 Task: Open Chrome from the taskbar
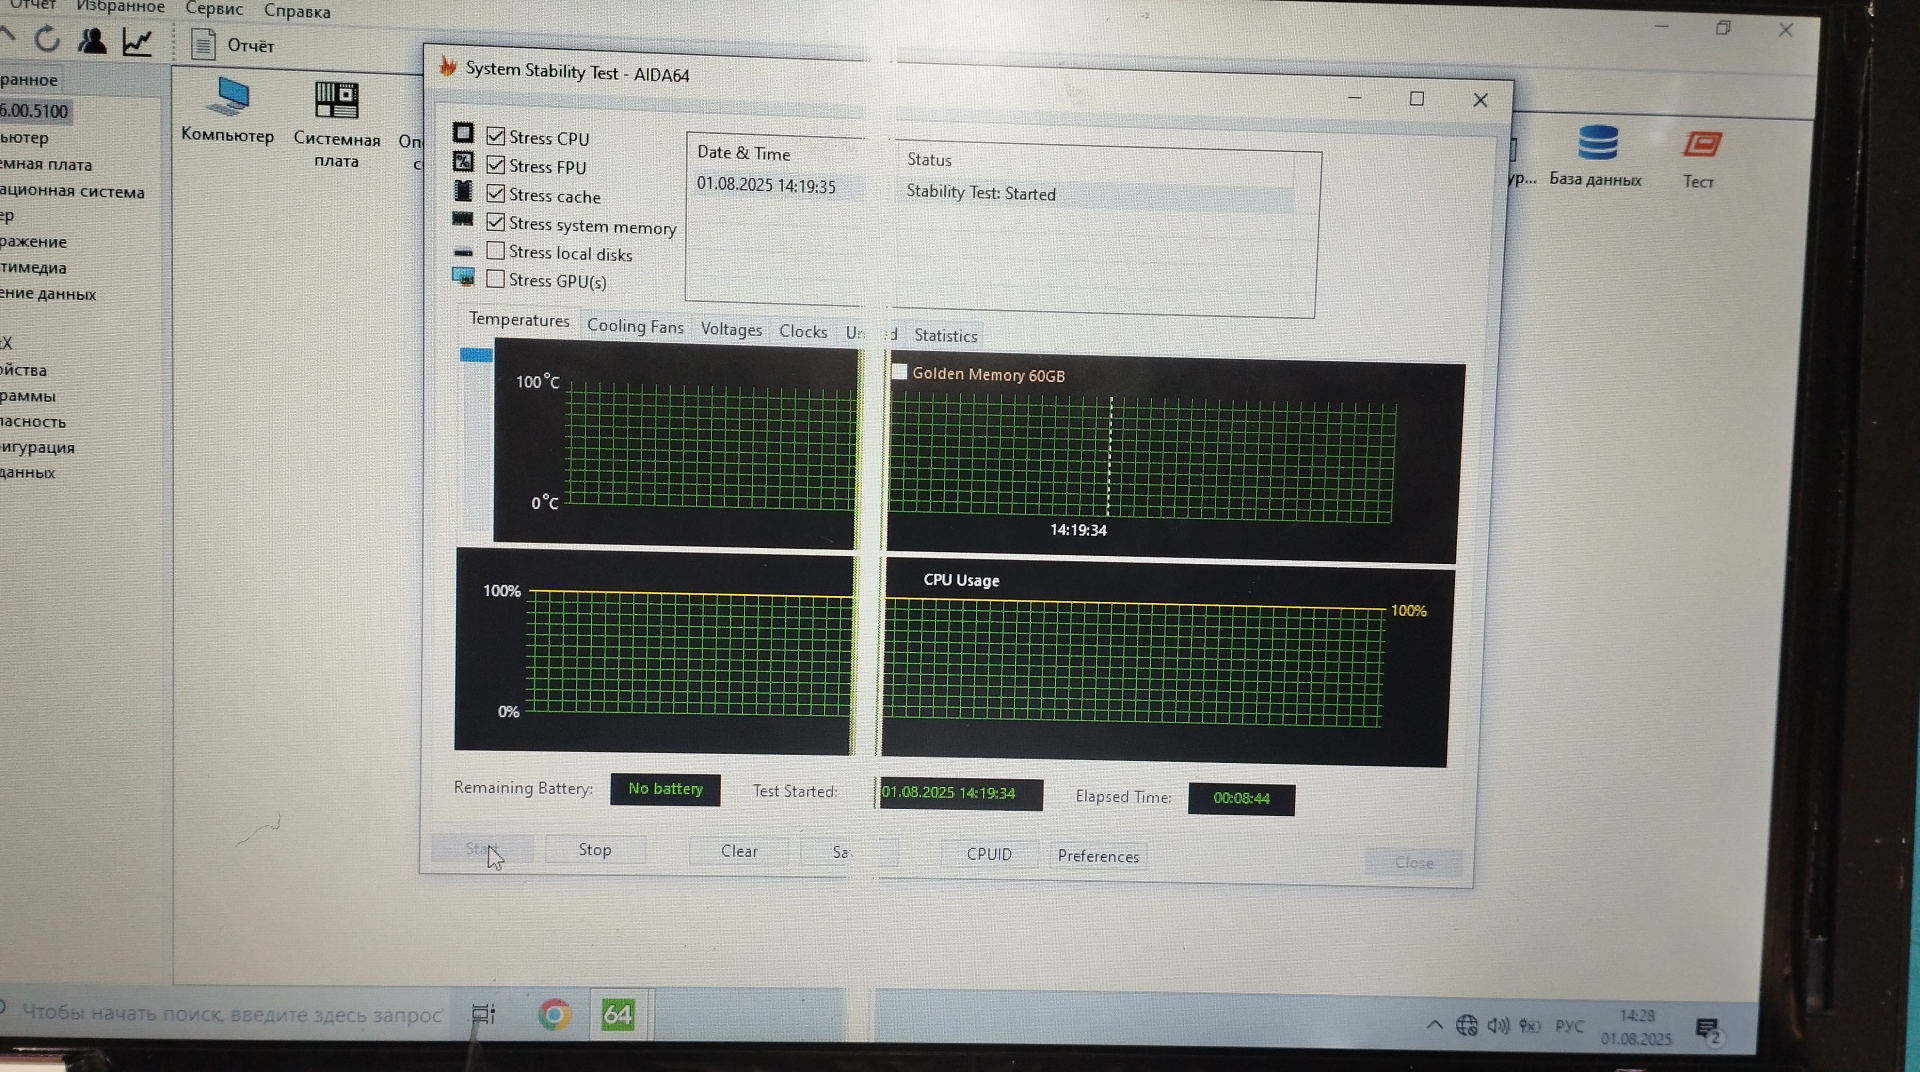554,1015
